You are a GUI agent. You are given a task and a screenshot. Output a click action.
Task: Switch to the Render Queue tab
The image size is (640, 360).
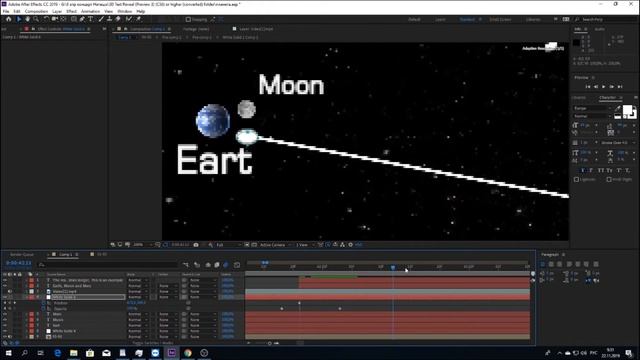pyautogui.click(x=22, y=255)
